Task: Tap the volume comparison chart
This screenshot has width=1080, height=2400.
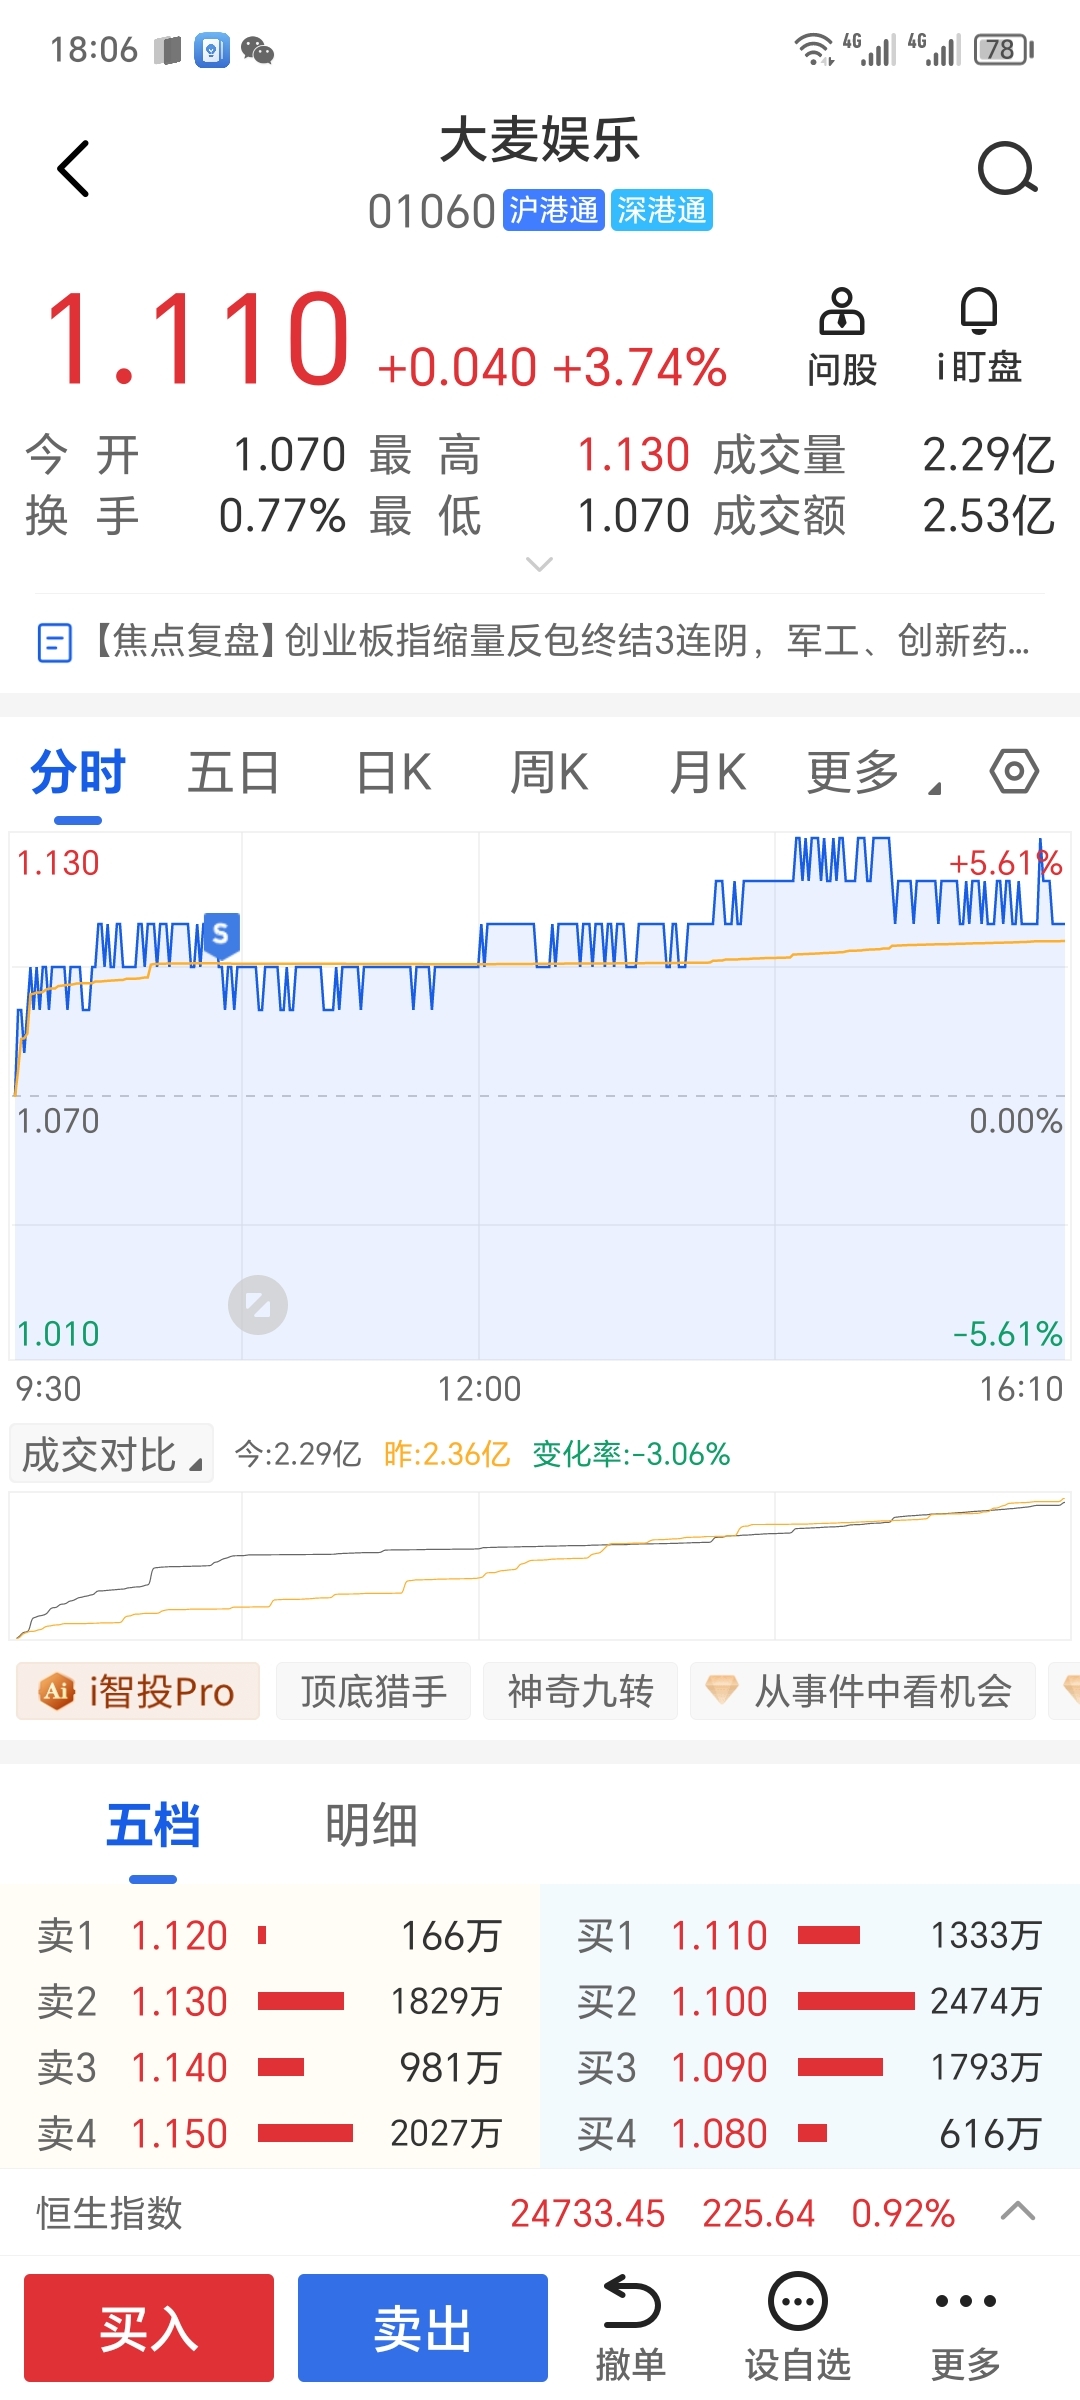Action: tap(540, 1566)
